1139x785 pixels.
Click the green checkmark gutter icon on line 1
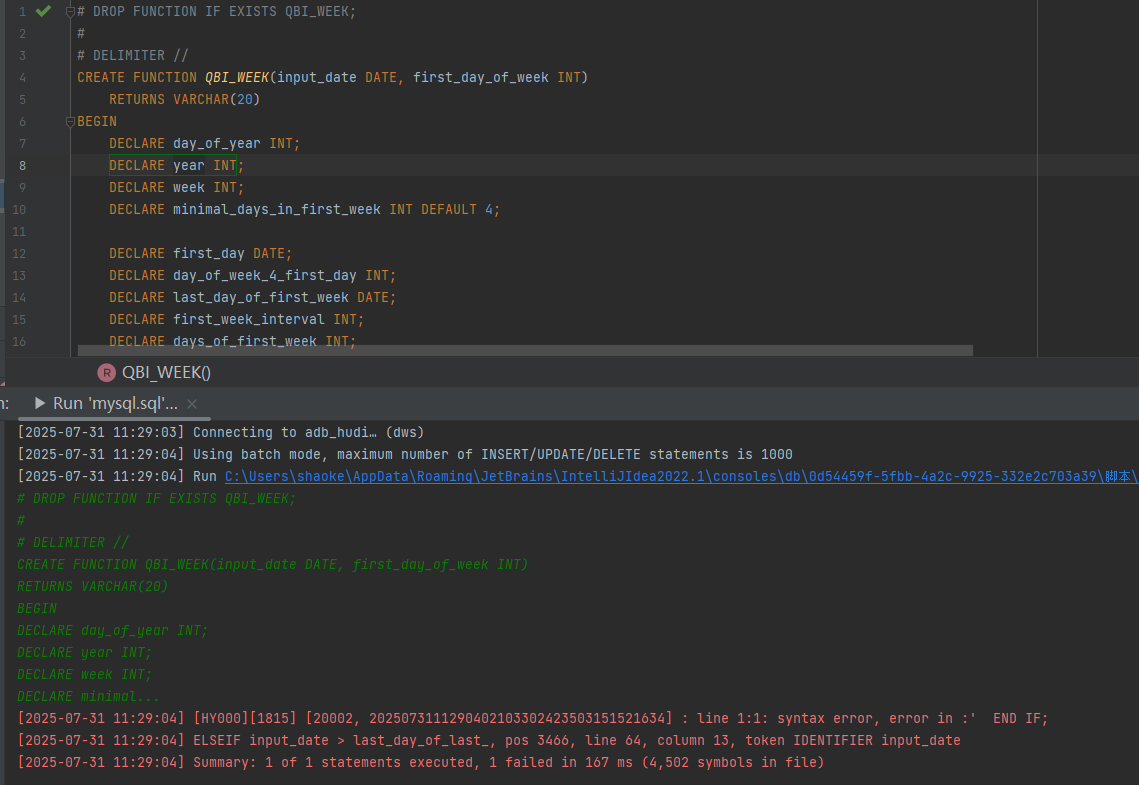43,11
